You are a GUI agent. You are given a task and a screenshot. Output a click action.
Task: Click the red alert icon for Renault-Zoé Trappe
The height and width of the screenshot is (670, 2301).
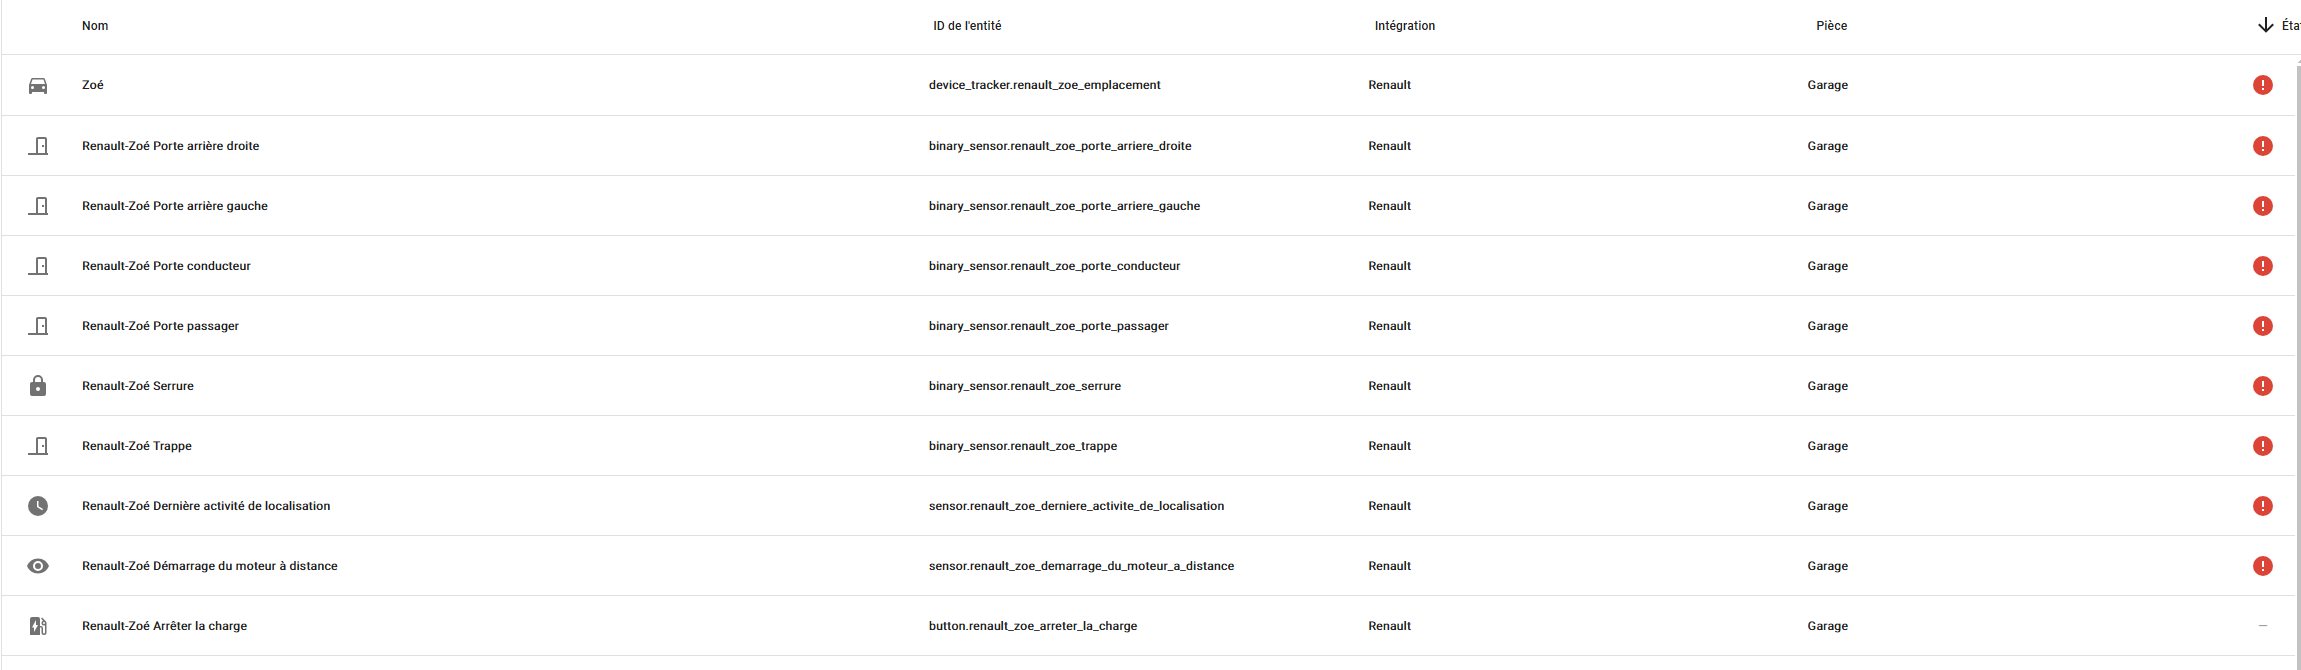tap(2263, 446)
